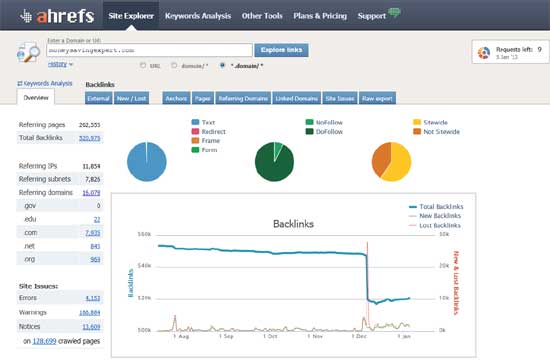The image size is (550, 361).
Task: Click the Text legend color swatch
Action: pos(195,122)
